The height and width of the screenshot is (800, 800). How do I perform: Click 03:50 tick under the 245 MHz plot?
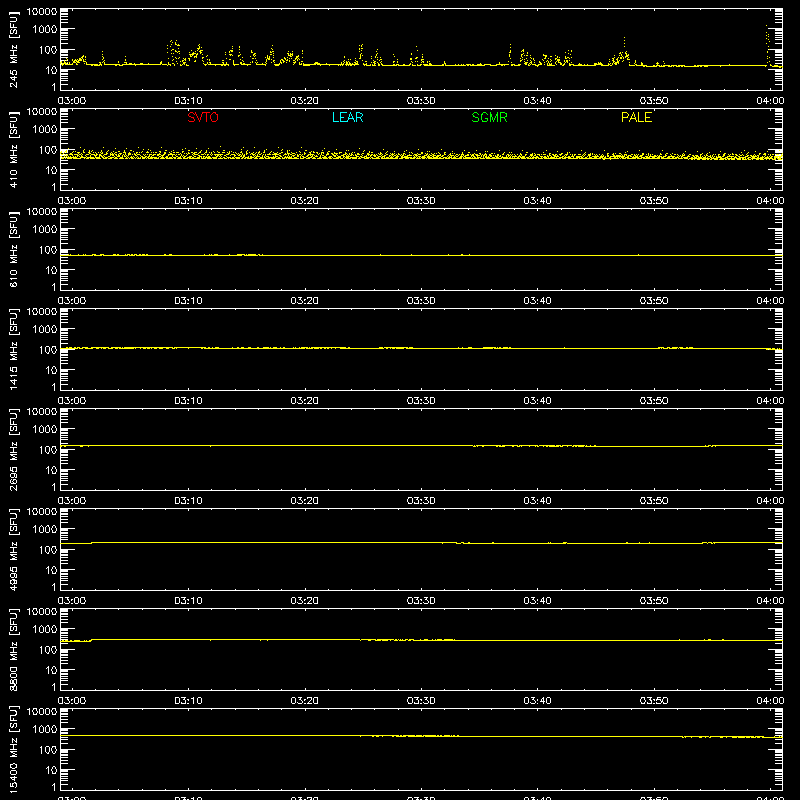coord(654,101)
